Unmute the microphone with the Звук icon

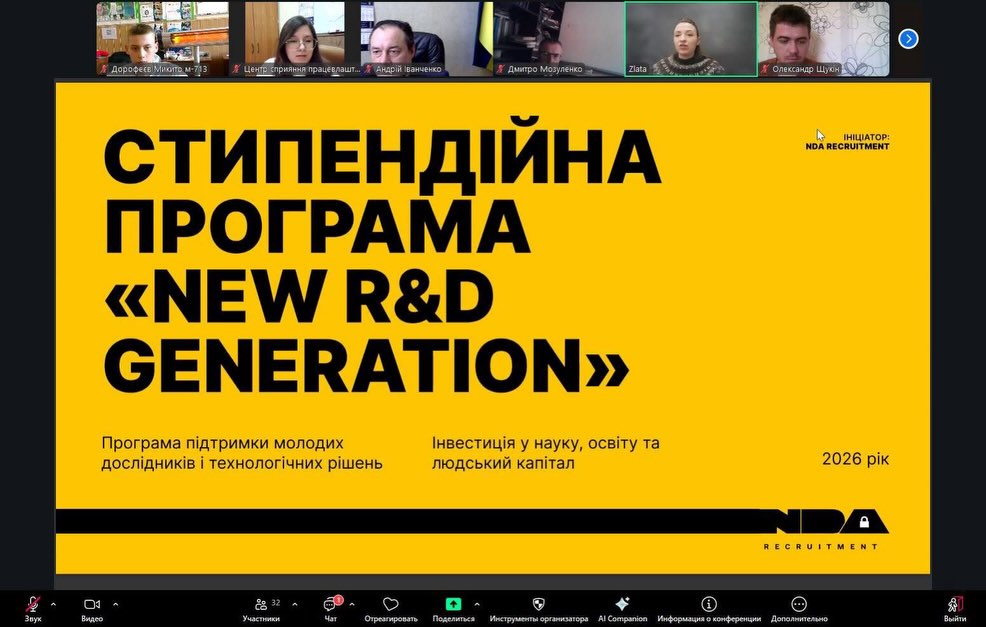(x=33, y=605)
